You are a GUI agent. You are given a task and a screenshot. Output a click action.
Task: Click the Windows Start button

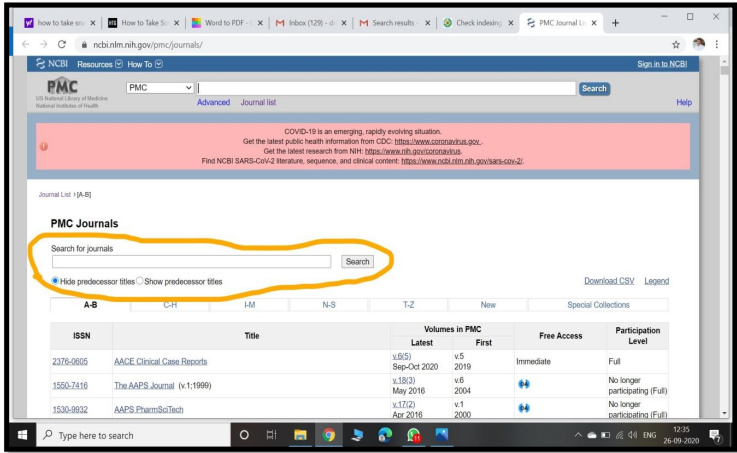(19, 436)
